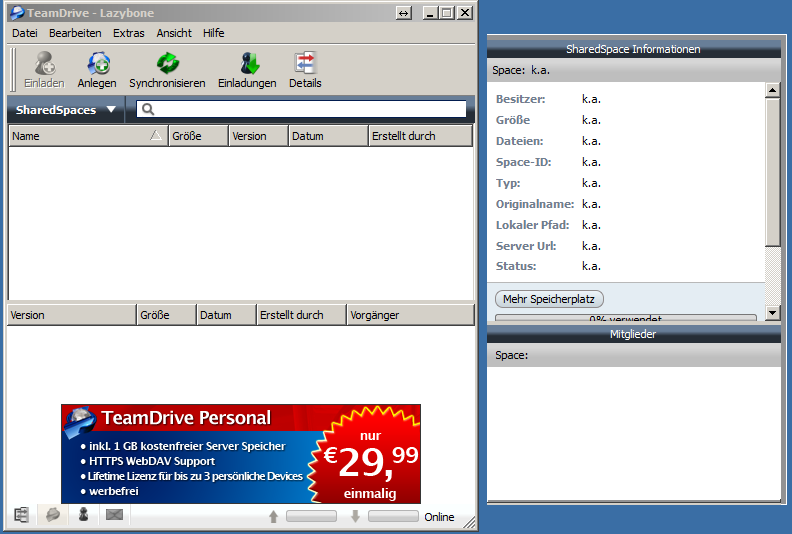
Task: Click the storage usage bar in info panel
Action: pyautogui.click(x=626, y=318)
